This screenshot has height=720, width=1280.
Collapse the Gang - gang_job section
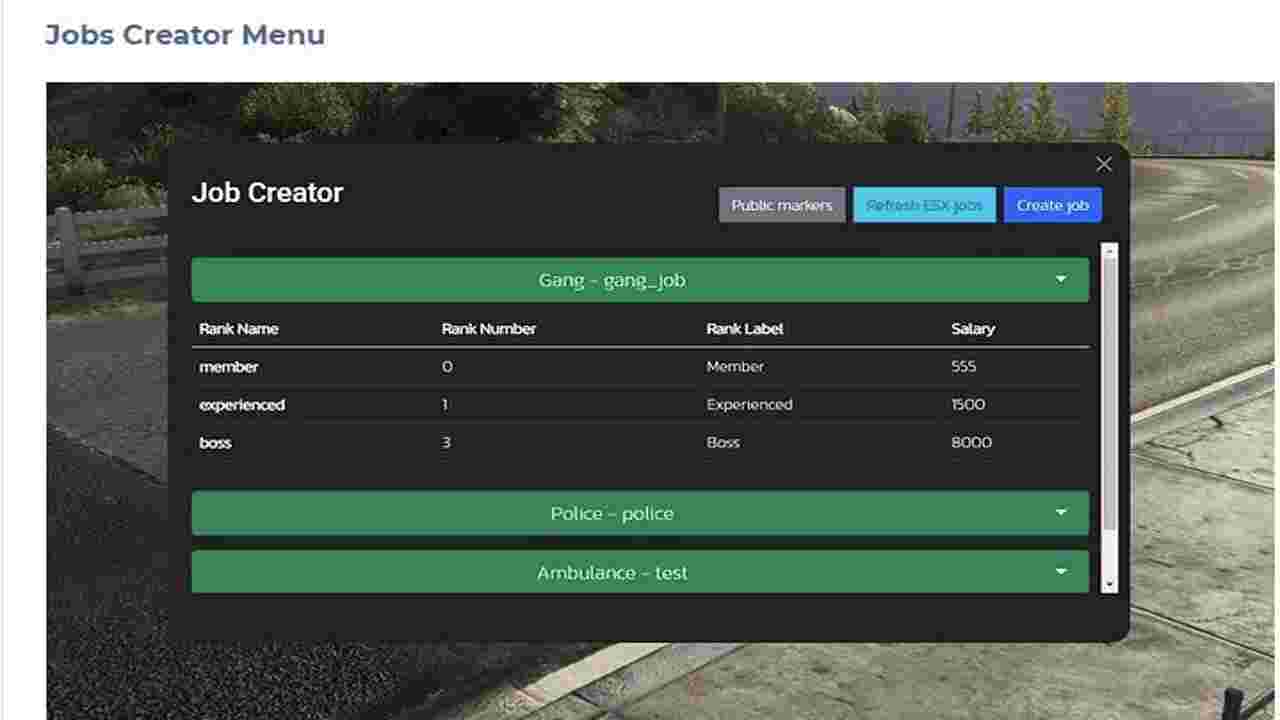coord(640,280)
